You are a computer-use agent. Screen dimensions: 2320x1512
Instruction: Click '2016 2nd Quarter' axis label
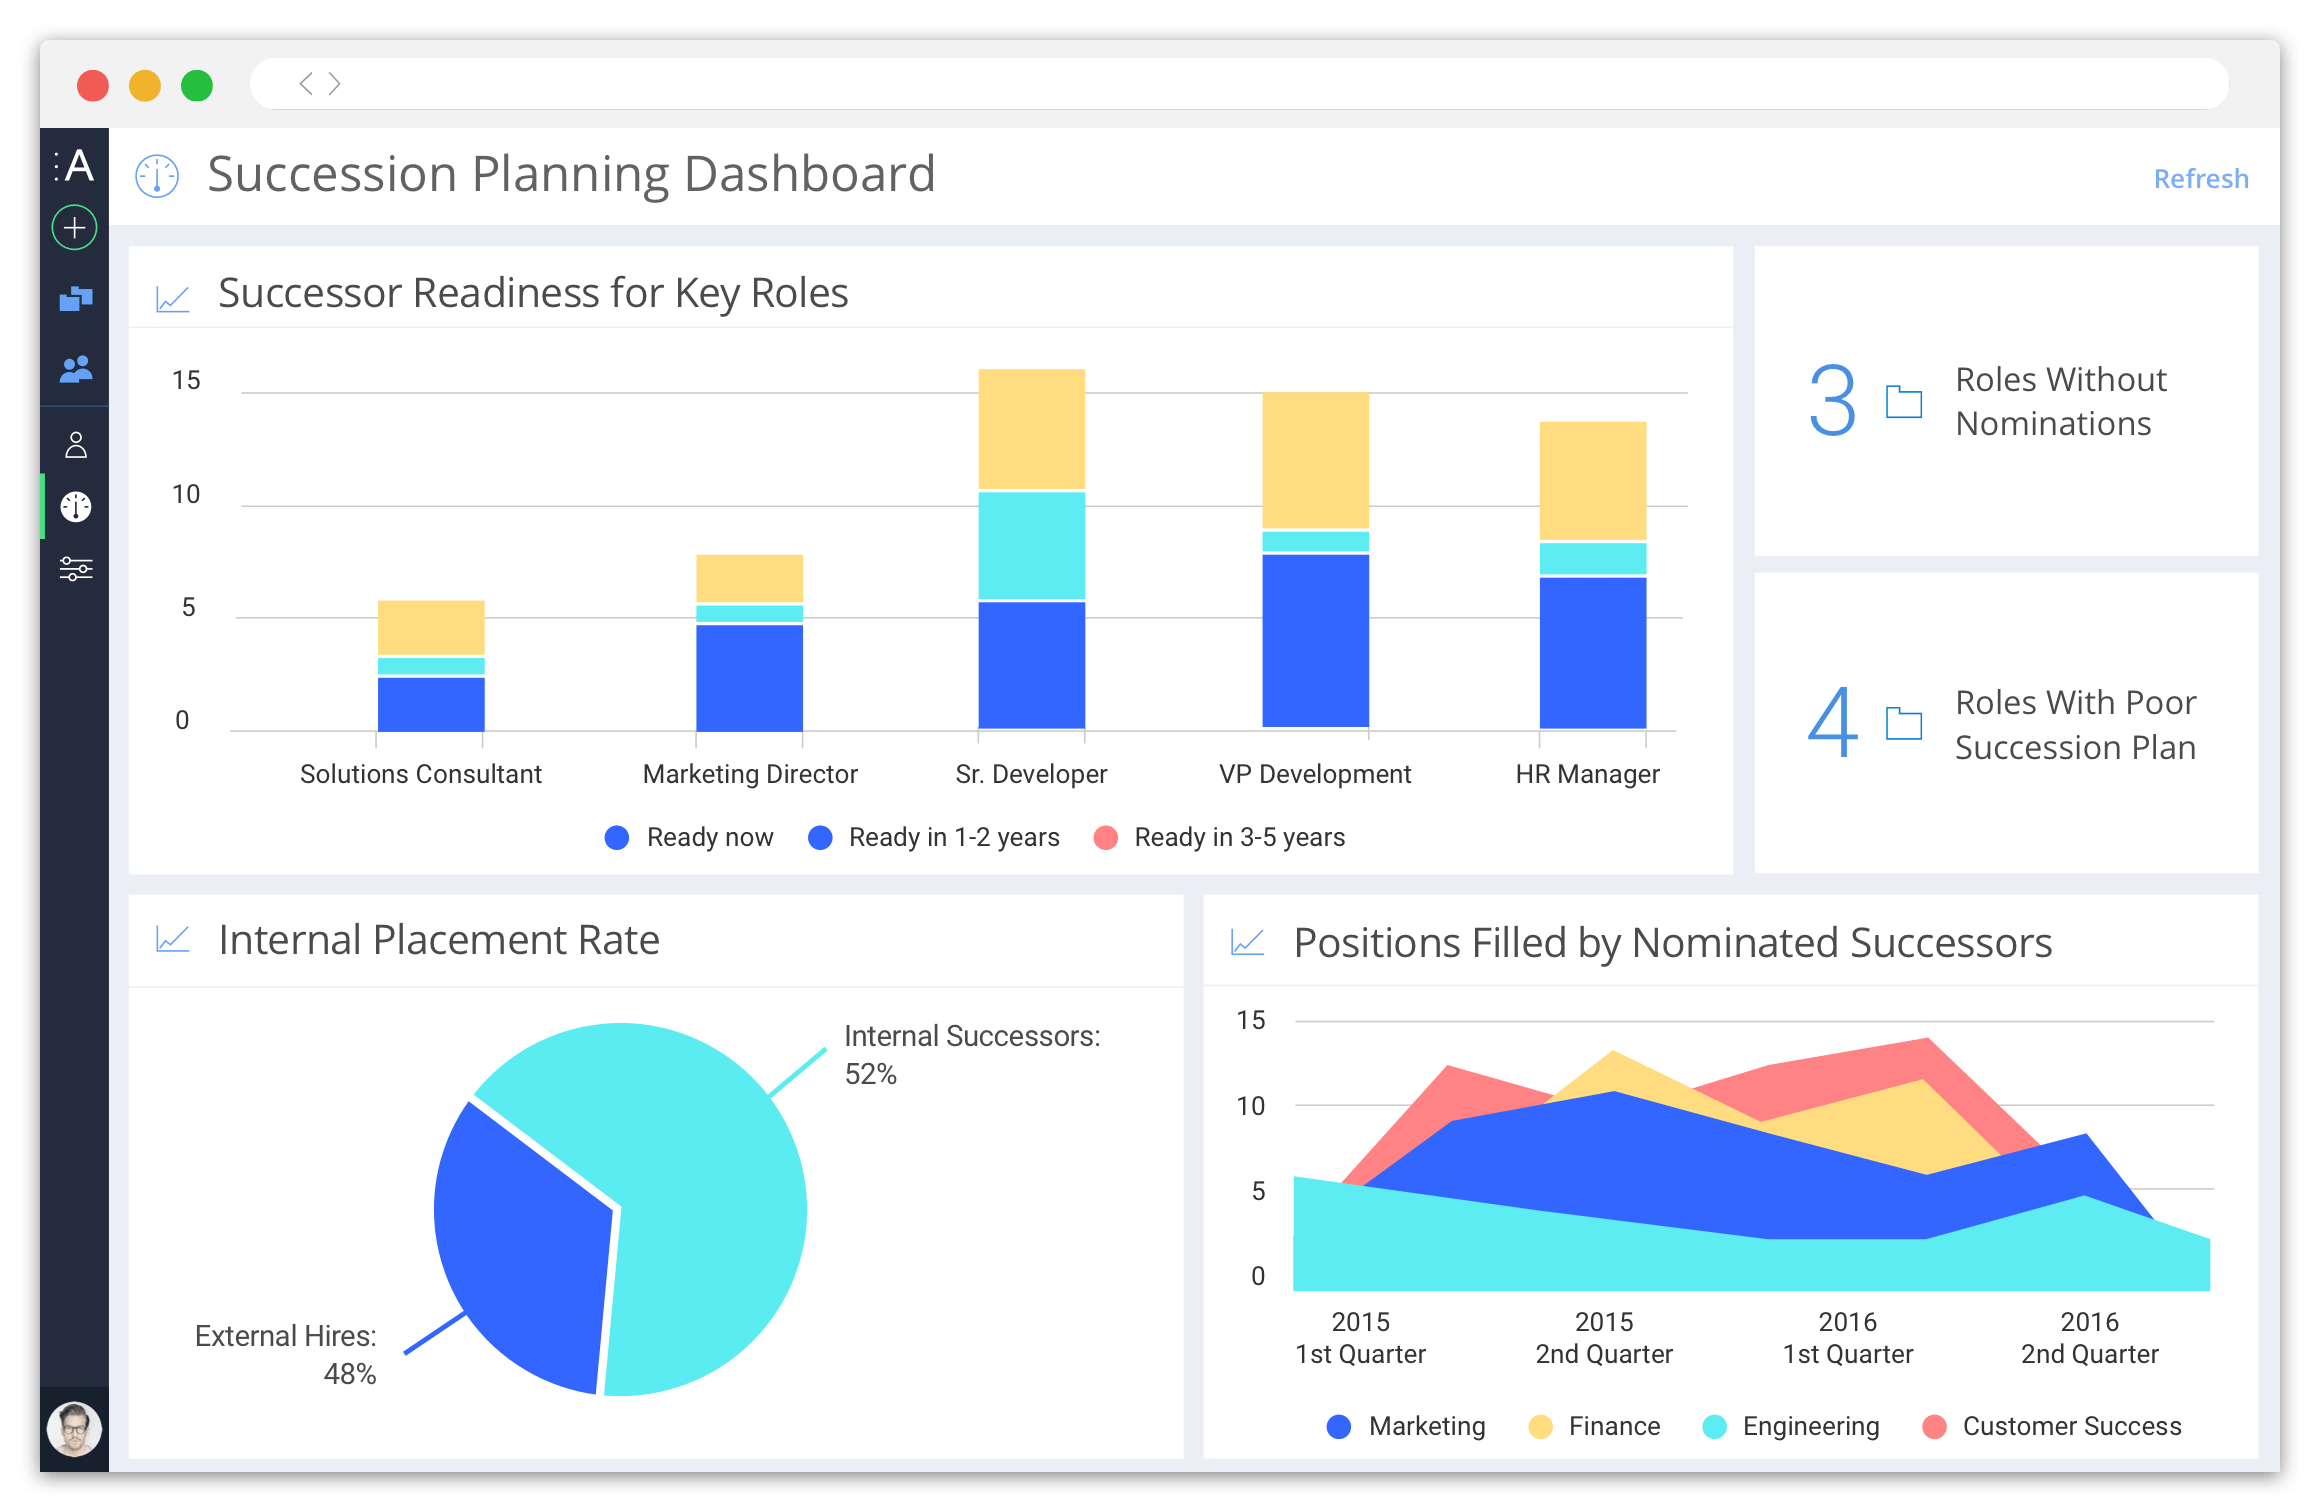pyautogui.click(x=2090, y=1338)
